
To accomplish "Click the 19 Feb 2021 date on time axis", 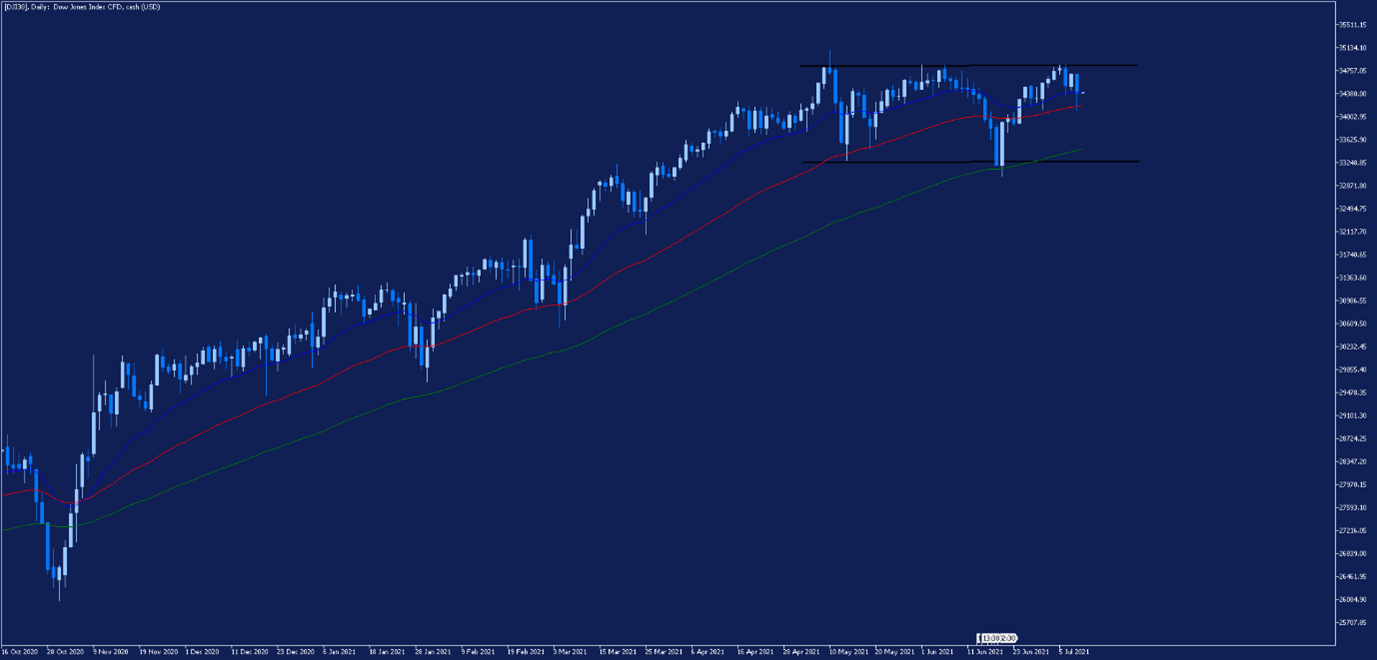I will tap(526, 650).
